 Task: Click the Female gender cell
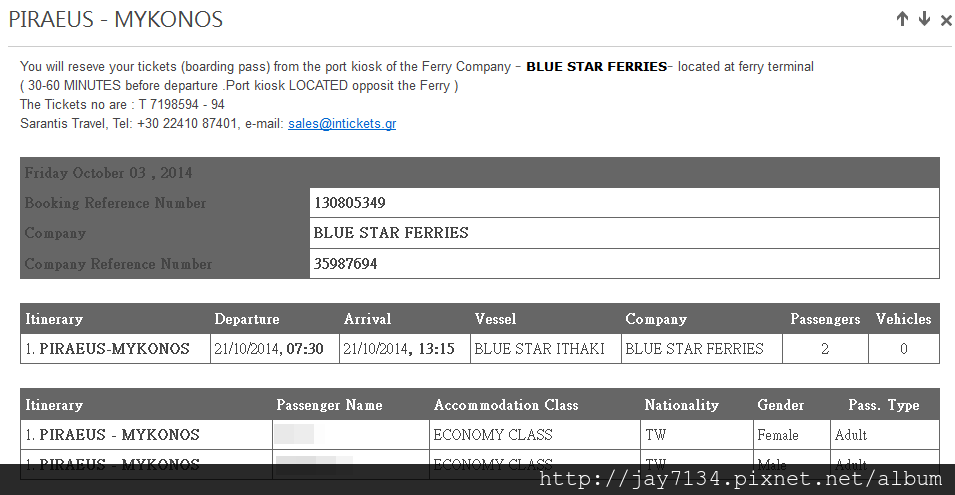pos(792,435)
